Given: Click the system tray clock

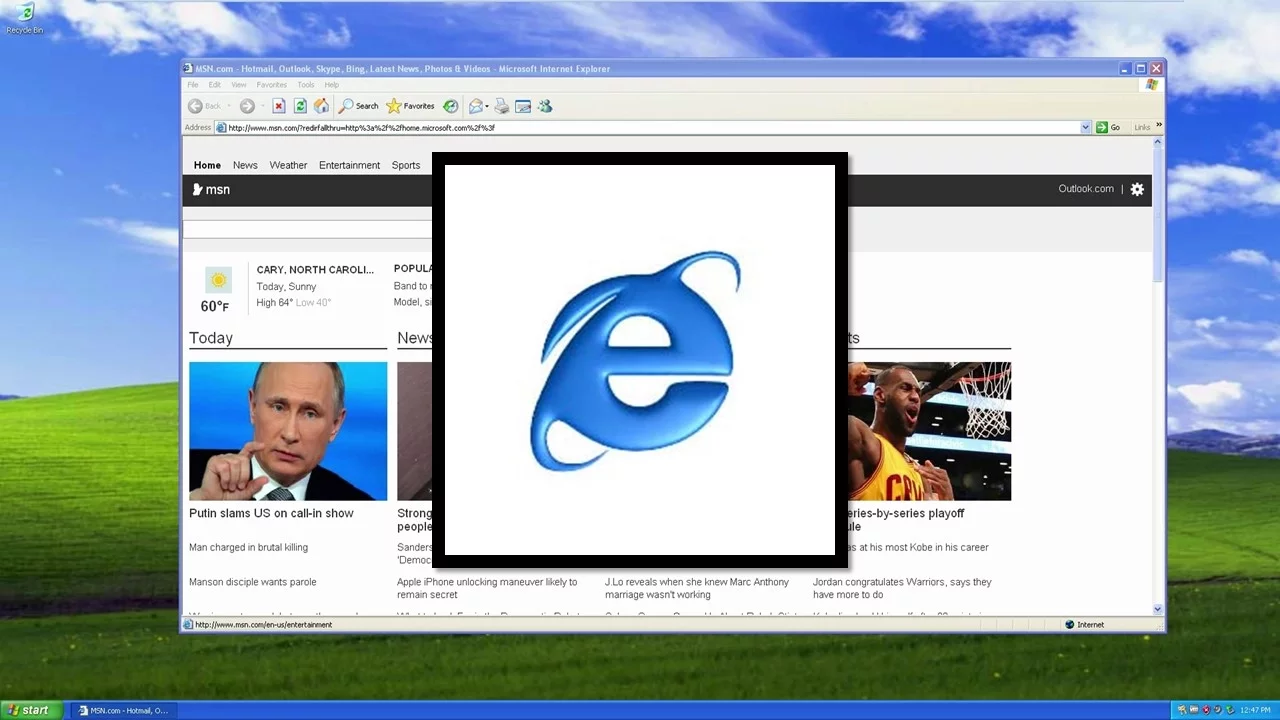Looking at the screenshot, I should [x=1255, y=710].
